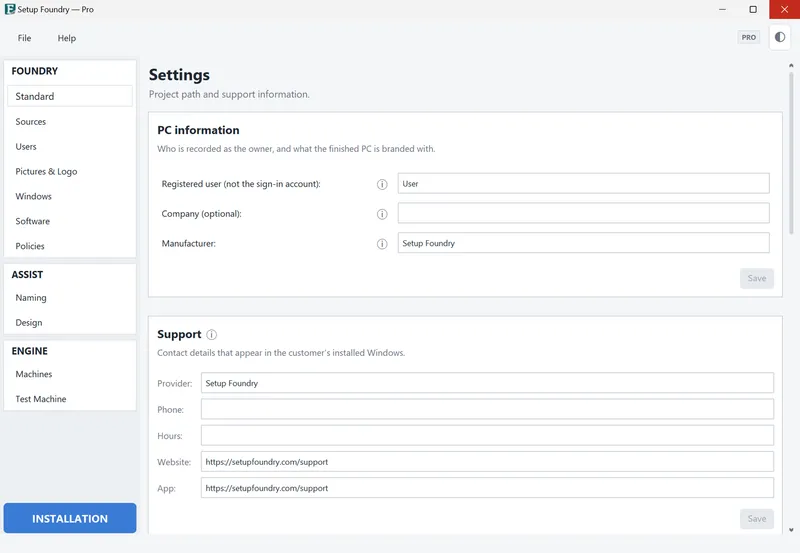Focus the Company input field
800x553 pixels.
point(583,213)
